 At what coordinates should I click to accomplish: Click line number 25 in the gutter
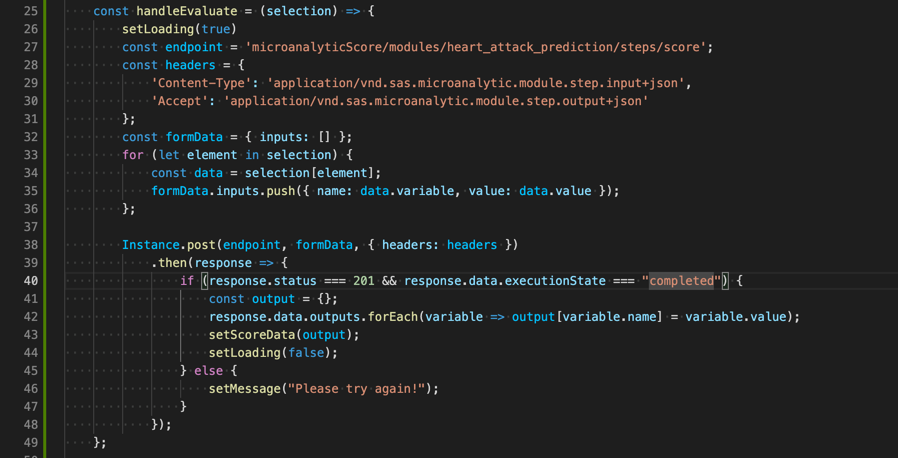tap(30, 11)
